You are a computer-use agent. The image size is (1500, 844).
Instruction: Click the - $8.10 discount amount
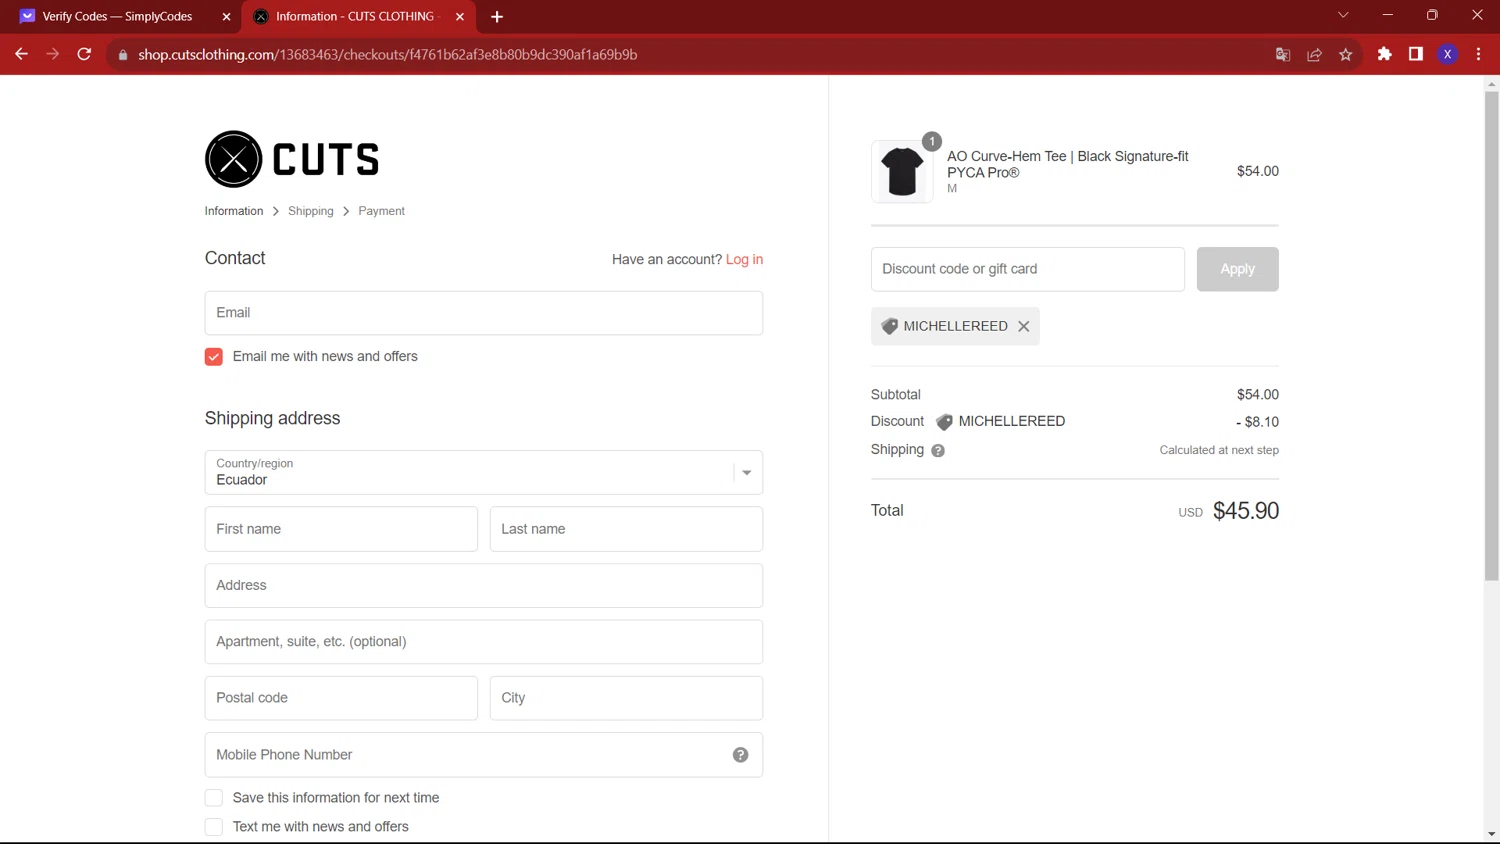(x=1257, y=422)
